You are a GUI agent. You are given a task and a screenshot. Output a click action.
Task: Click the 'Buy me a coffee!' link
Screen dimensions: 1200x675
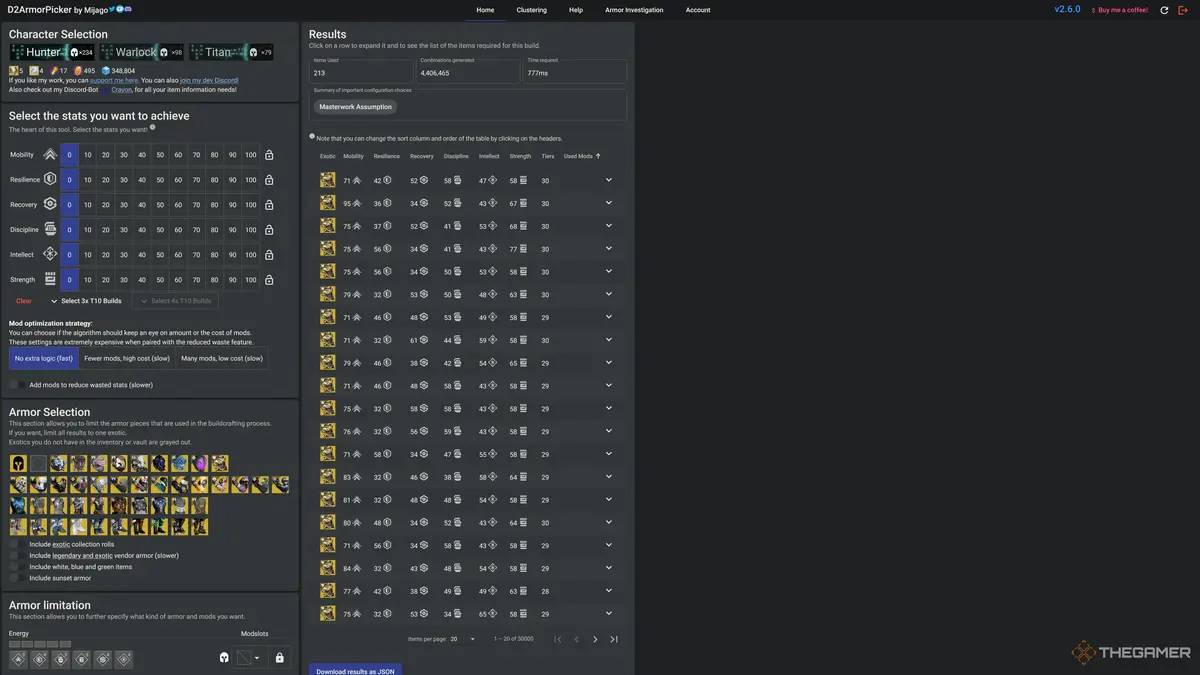click(x=1120, y=10)
